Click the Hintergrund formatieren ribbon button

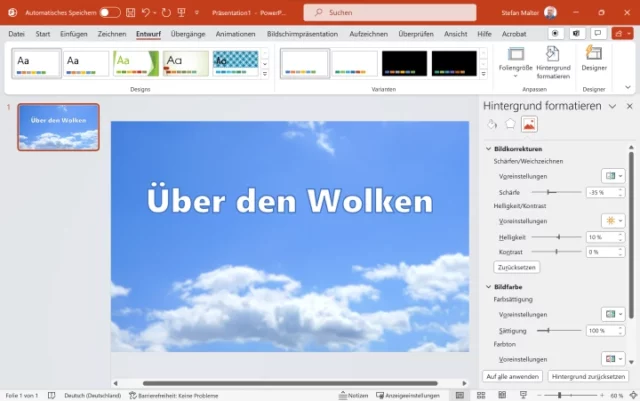point(553,63)
